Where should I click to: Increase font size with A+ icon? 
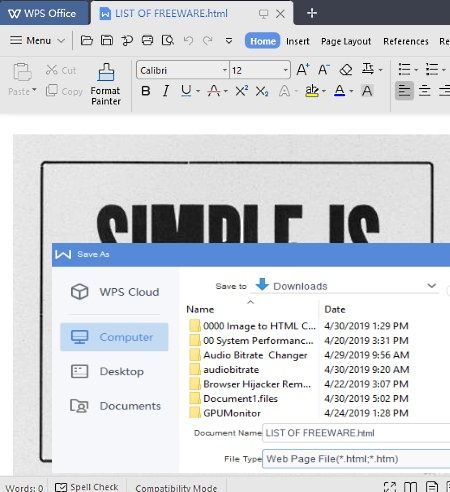pyautogui.click(x=303, y=70)
